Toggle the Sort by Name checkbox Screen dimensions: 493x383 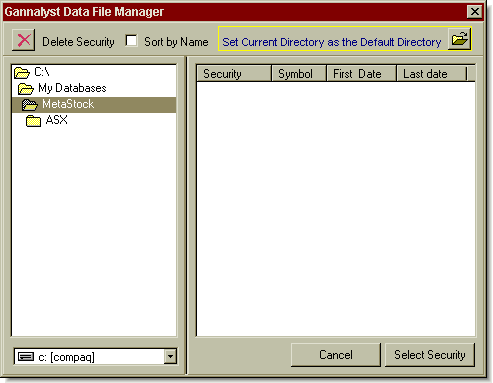tap(131, 41)
